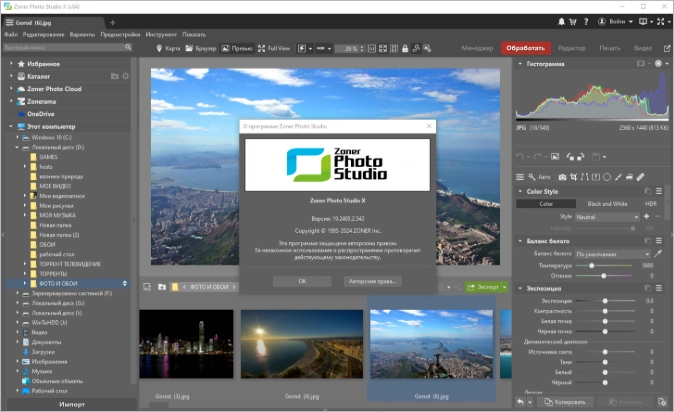Open the Редактирование menu
The height and width of the screenshot is (412, 674).
click(43, 34)
